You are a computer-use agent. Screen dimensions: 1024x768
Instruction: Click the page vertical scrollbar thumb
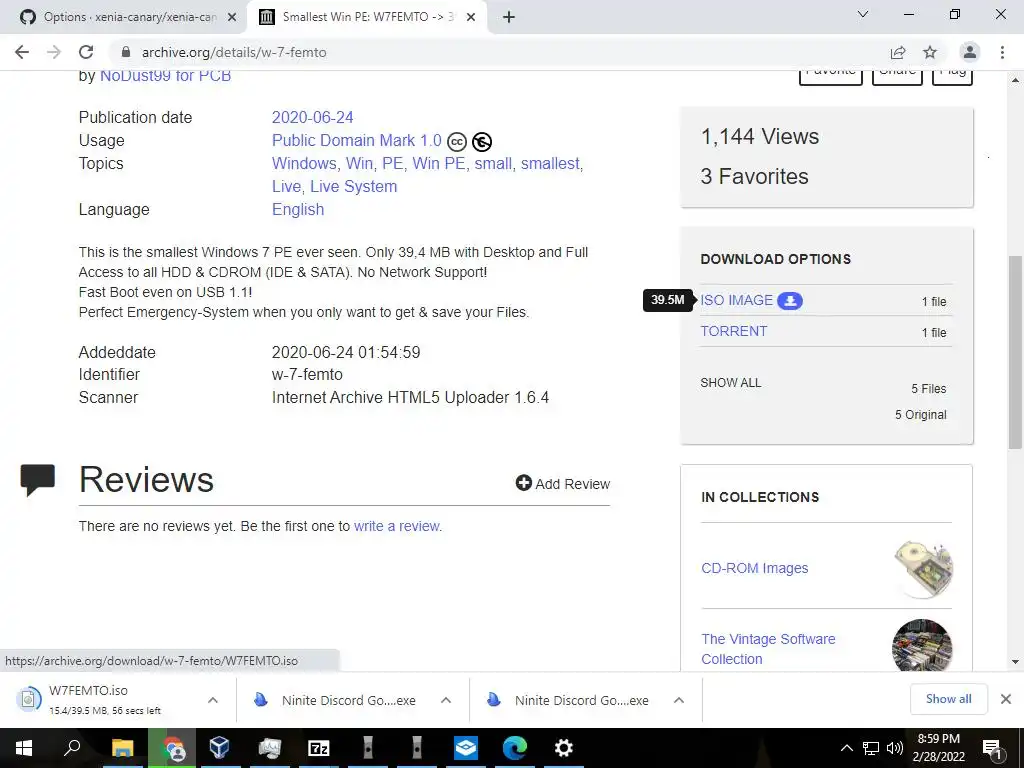click(x=1015, y=353)
